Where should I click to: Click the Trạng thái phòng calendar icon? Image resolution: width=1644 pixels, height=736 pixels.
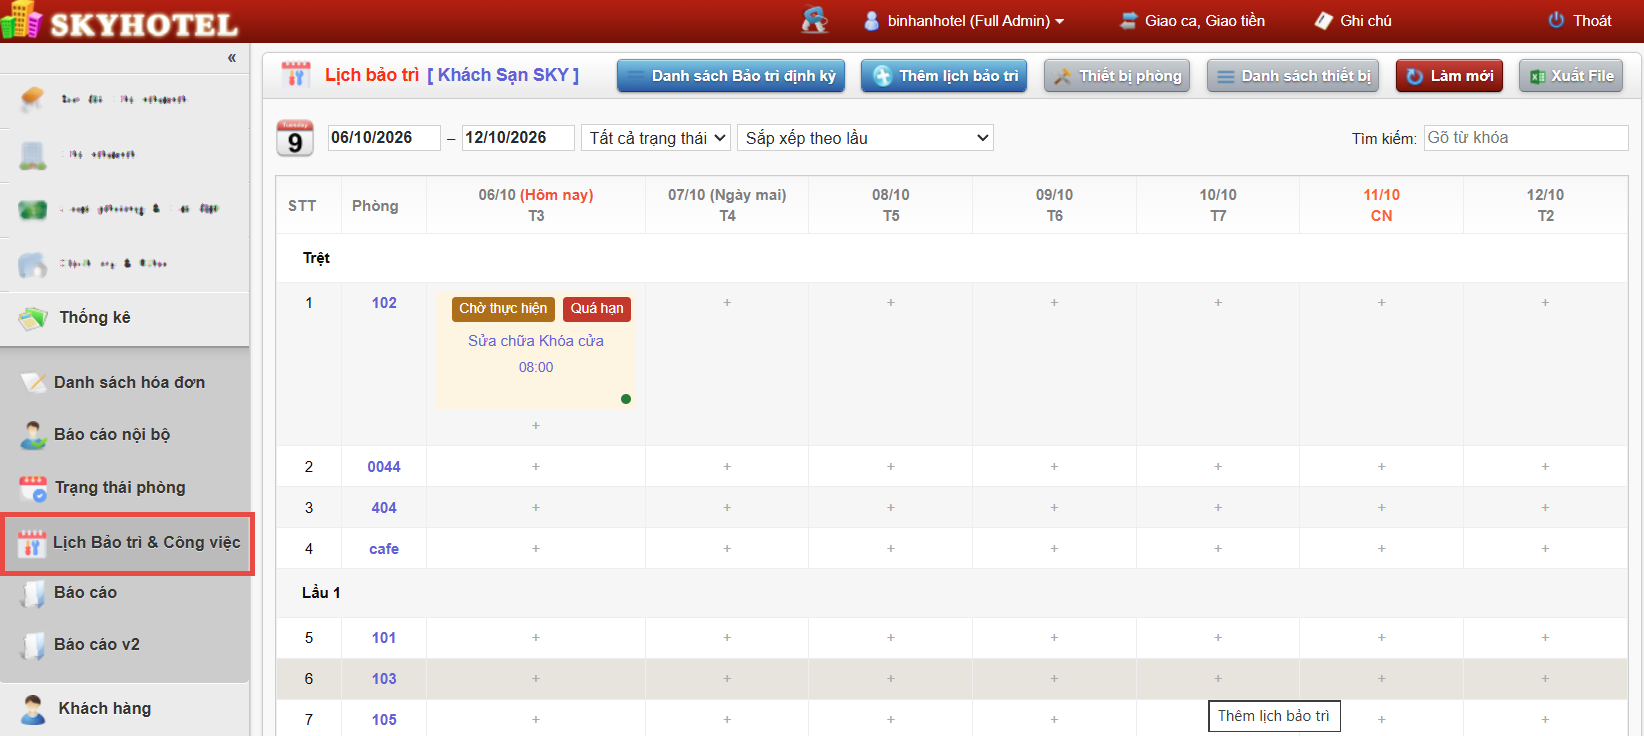(x=33, y=488)
